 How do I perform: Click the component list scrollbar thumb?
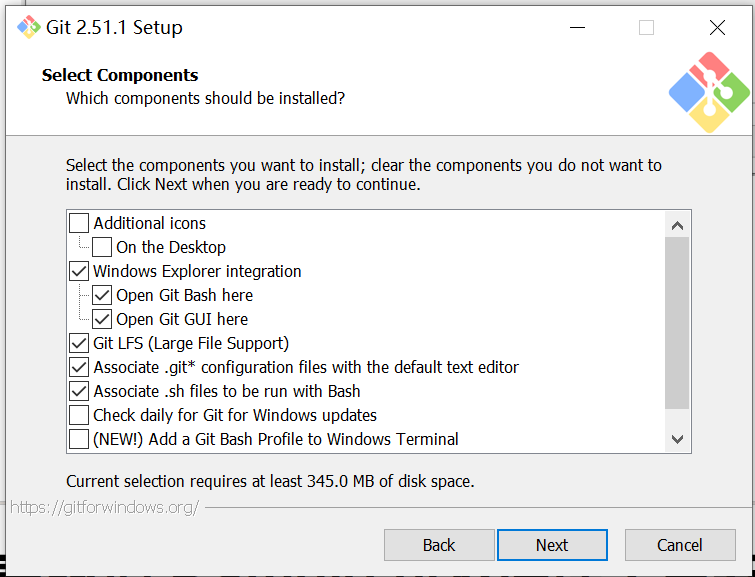[677, 325]
